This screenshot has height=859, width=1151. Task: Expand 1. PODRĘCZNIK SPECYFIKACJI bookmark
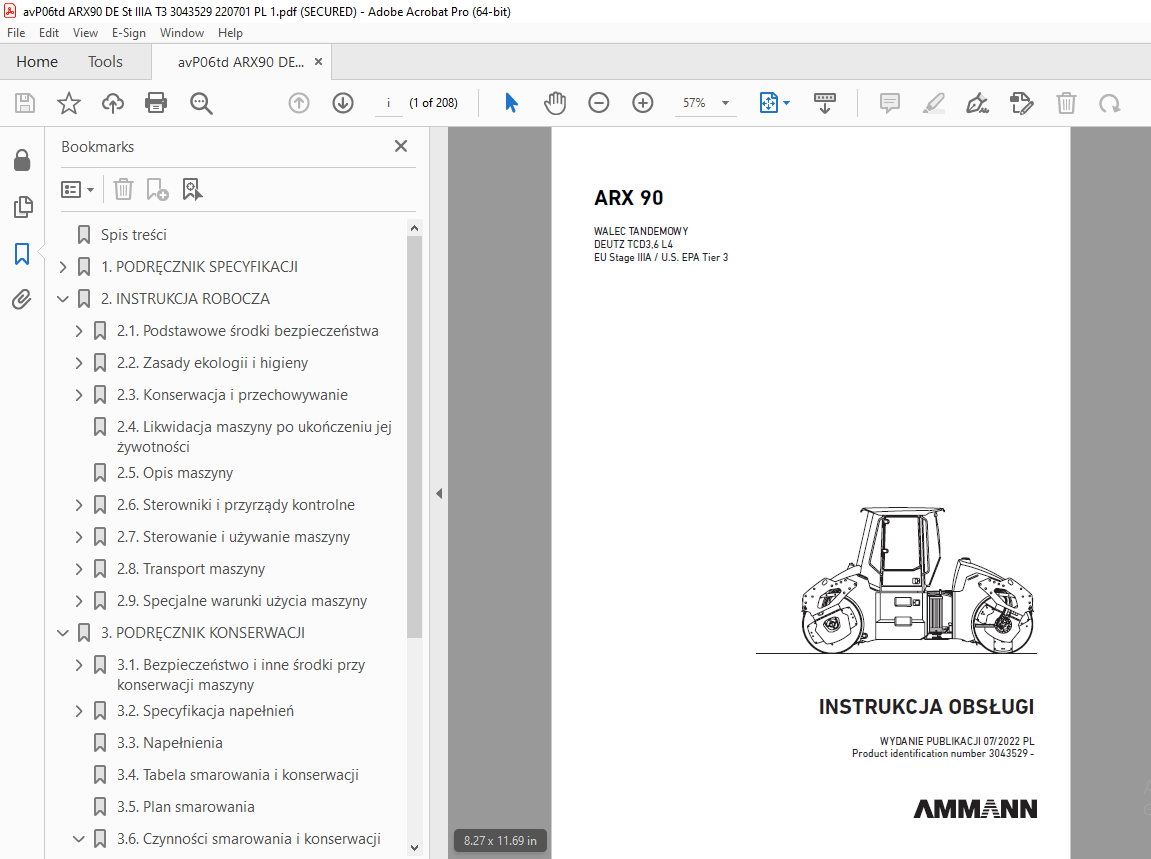click(x=62, y=267)
